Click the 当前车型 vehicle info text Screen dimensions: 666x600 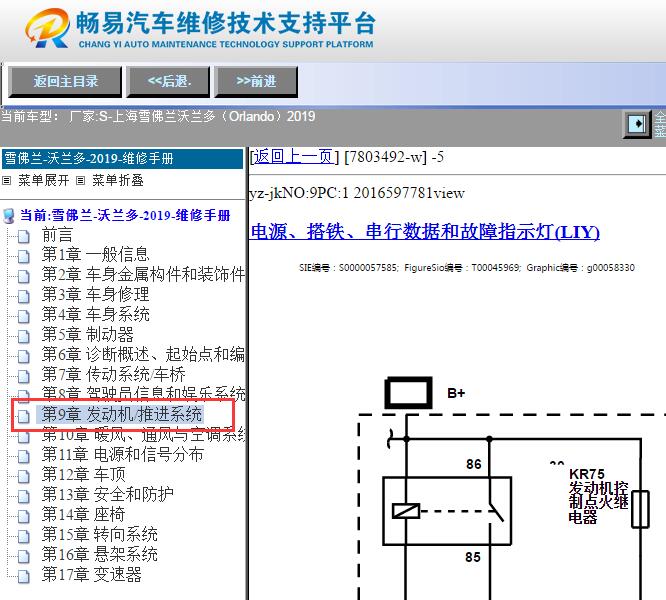click(158, 116)
